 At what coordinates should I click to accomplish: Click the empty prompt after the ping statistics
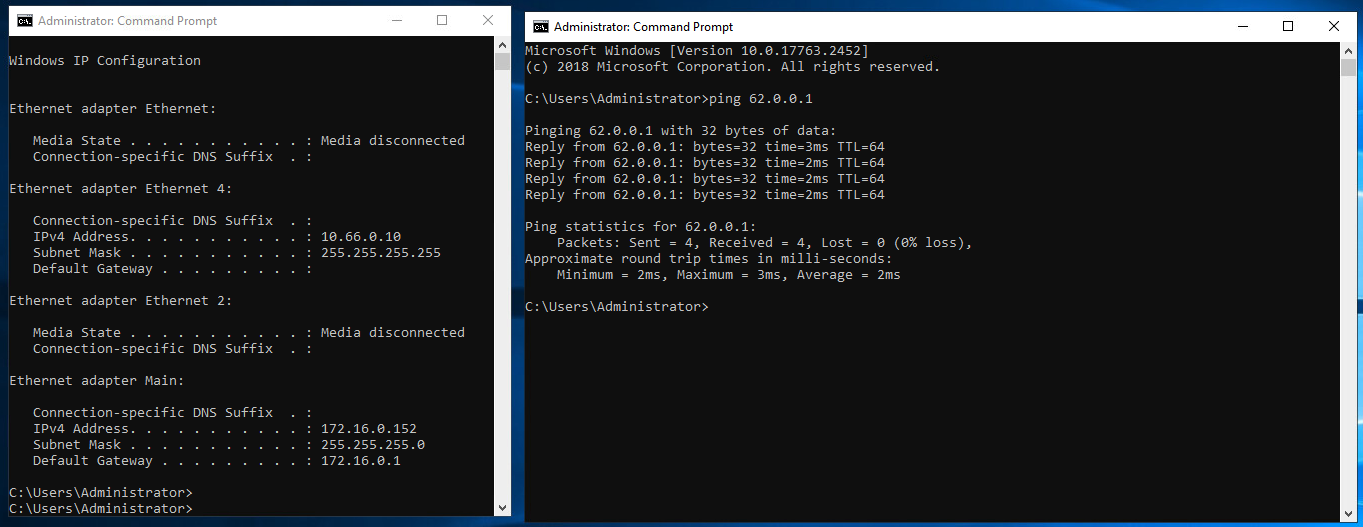(616, 307)
